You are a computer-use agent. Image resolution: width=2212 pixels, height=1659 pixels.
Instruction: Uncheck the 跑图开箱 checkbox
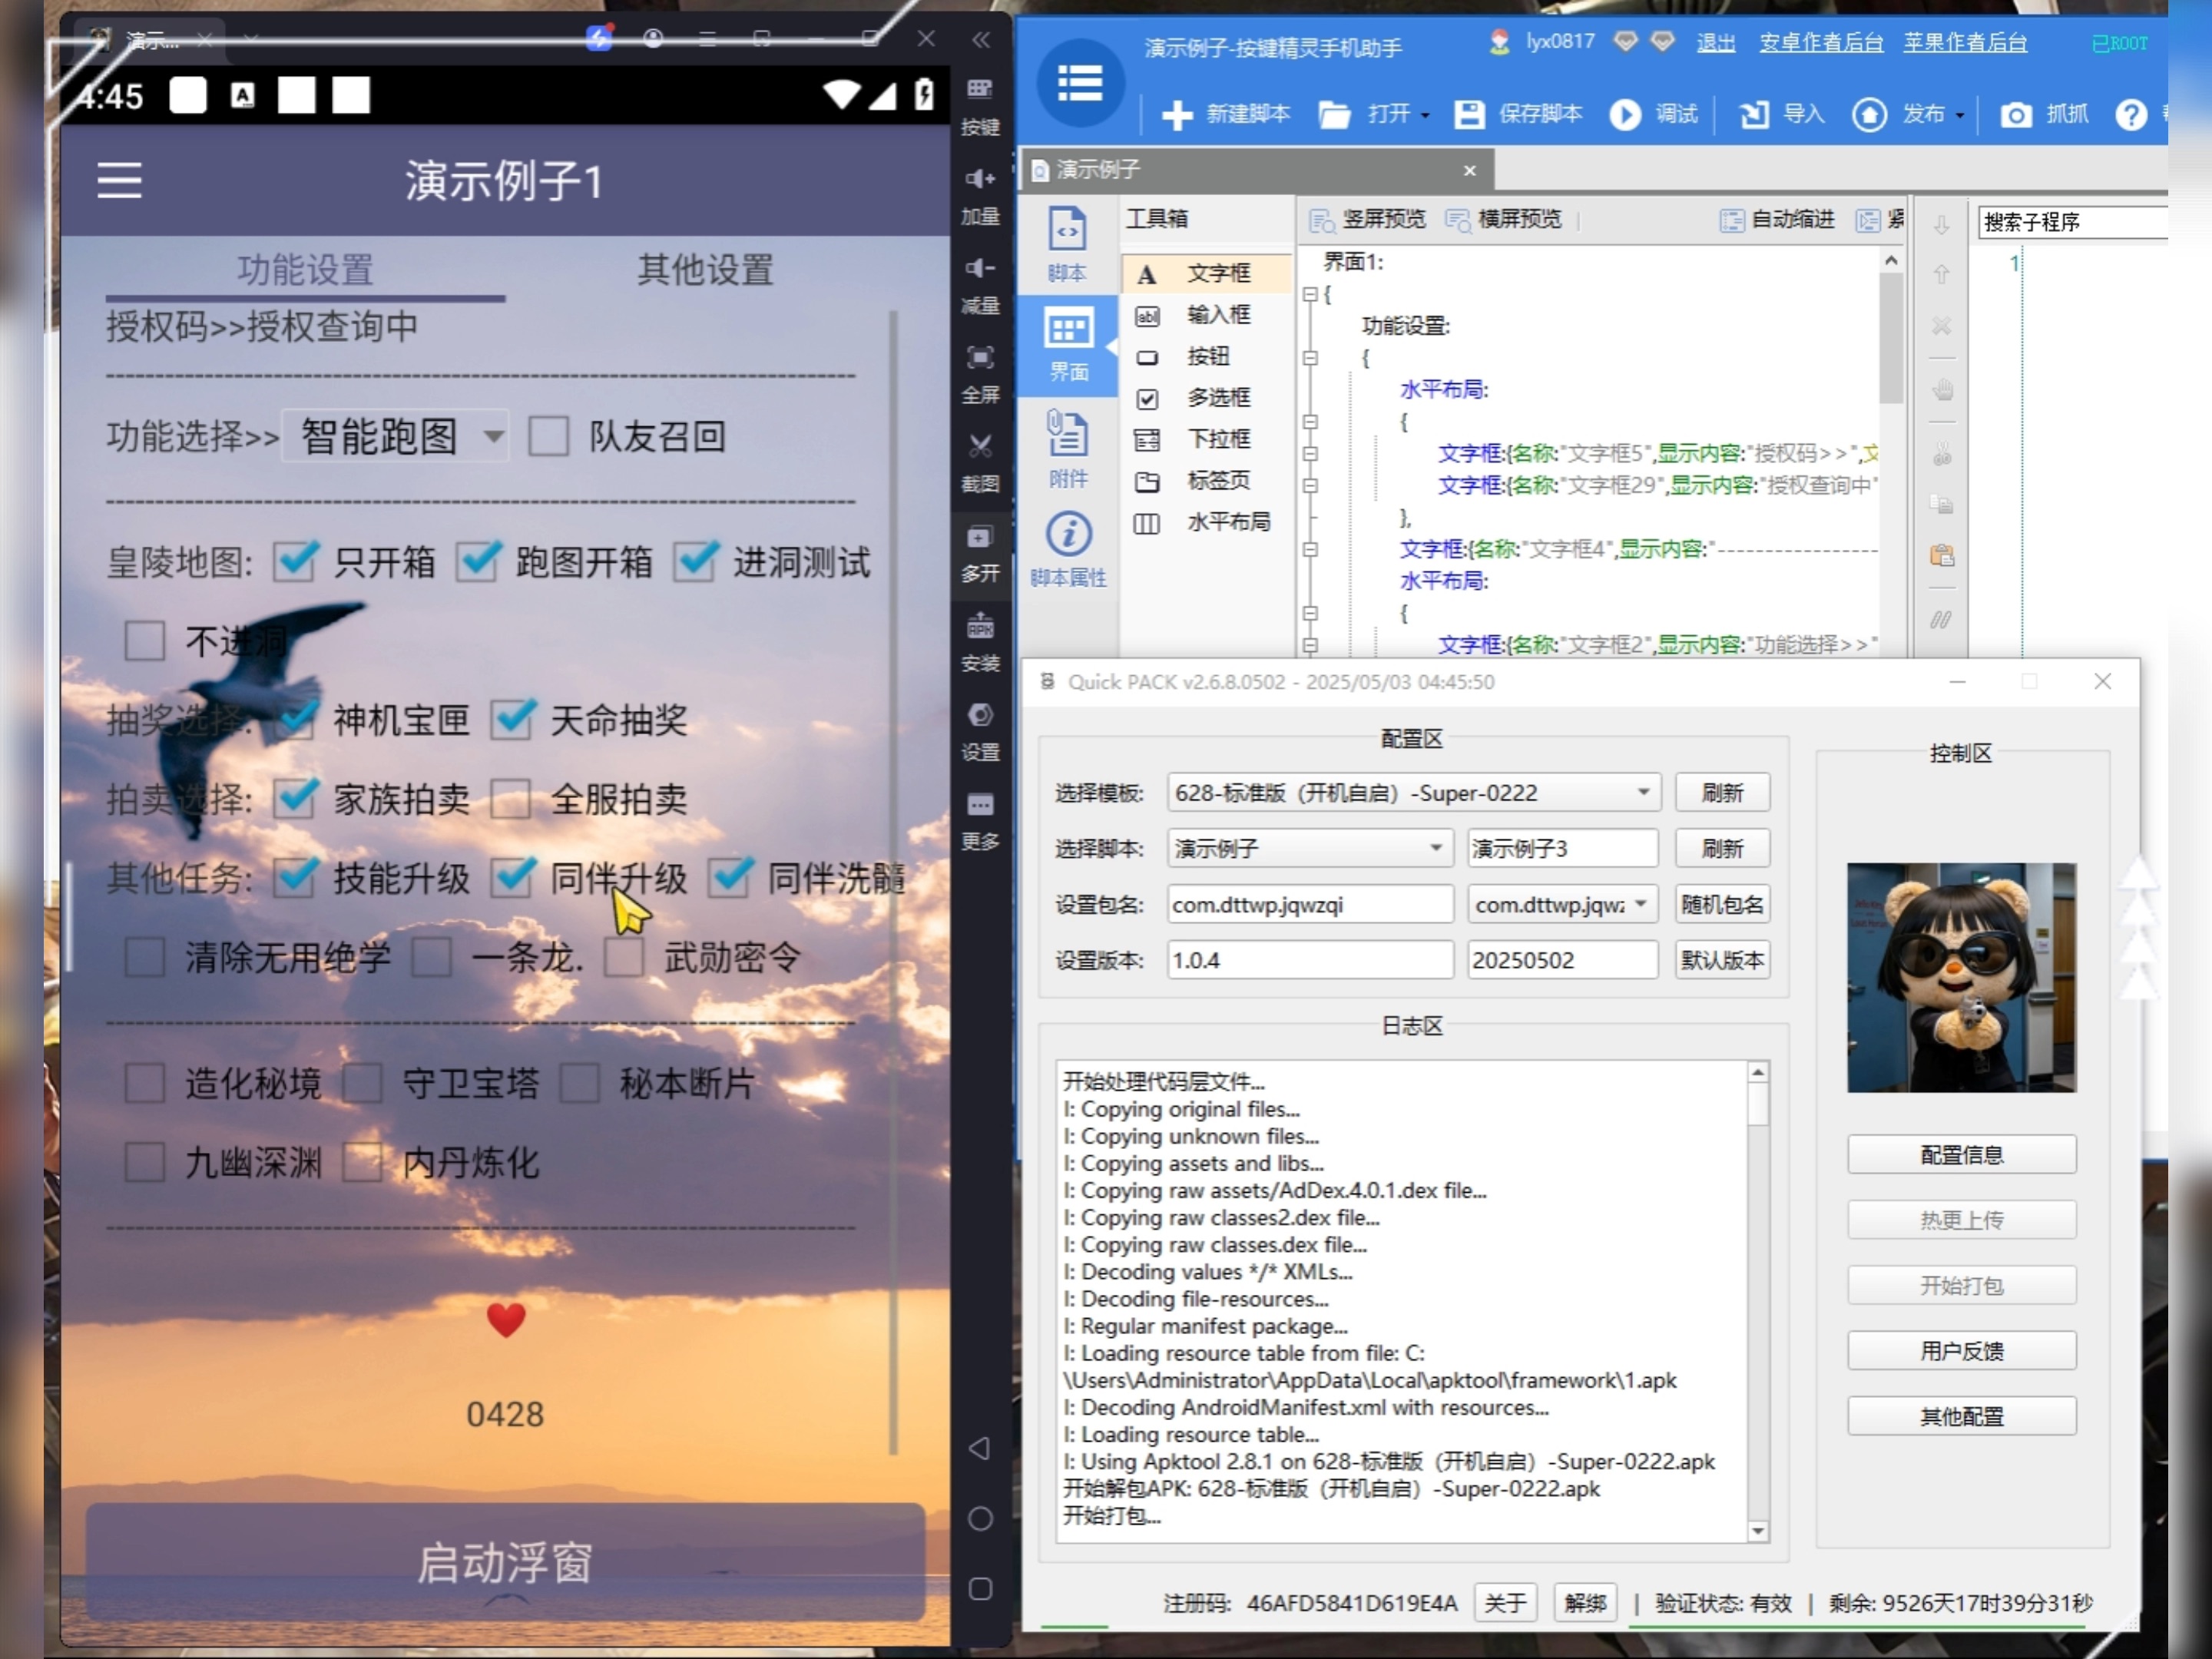[479, 562]
